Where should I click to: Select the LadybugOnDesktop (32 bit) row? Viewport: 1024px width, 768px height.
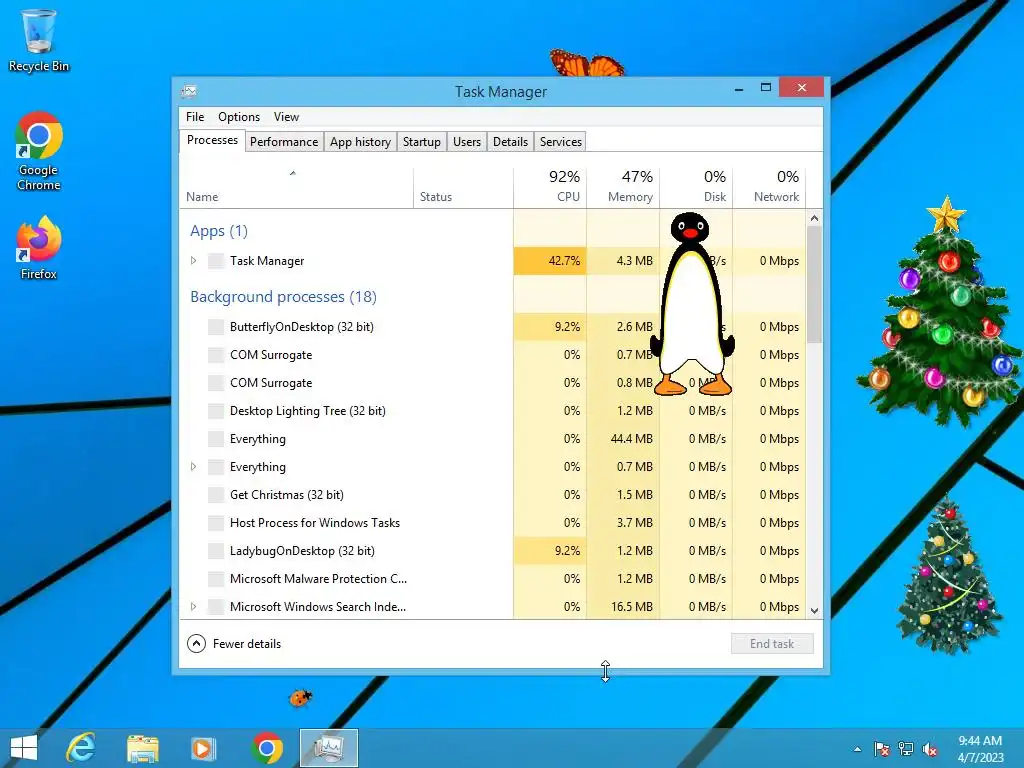click(492, 551)
